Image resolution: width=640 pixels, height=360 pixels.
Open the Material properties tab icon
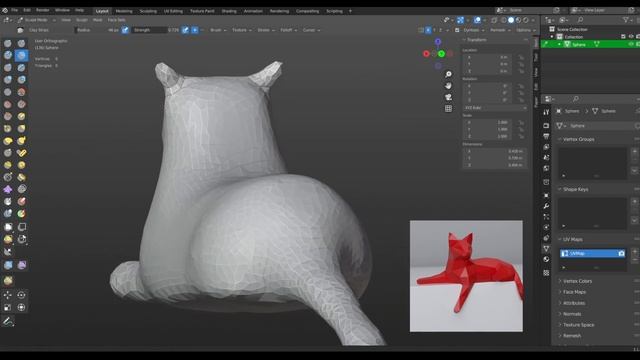pos(546,259)
